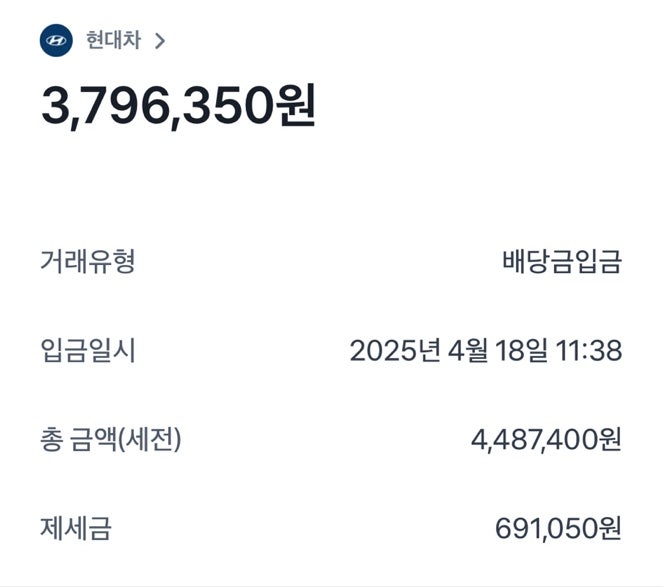Click the 원 suffix of the headline amount
The image size is (663, 588).
[295, 107]
